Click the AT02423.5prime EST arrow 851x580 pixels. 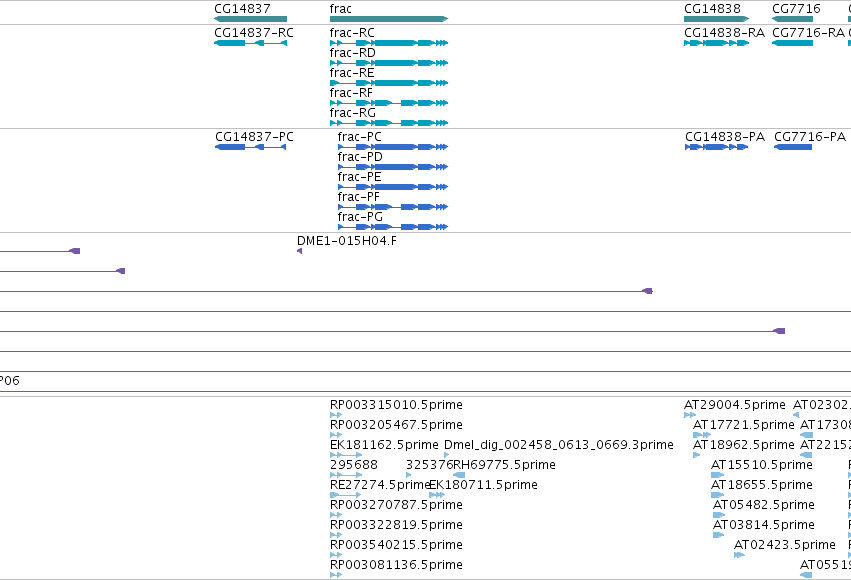pyautogui.click(x=739, y=556)
